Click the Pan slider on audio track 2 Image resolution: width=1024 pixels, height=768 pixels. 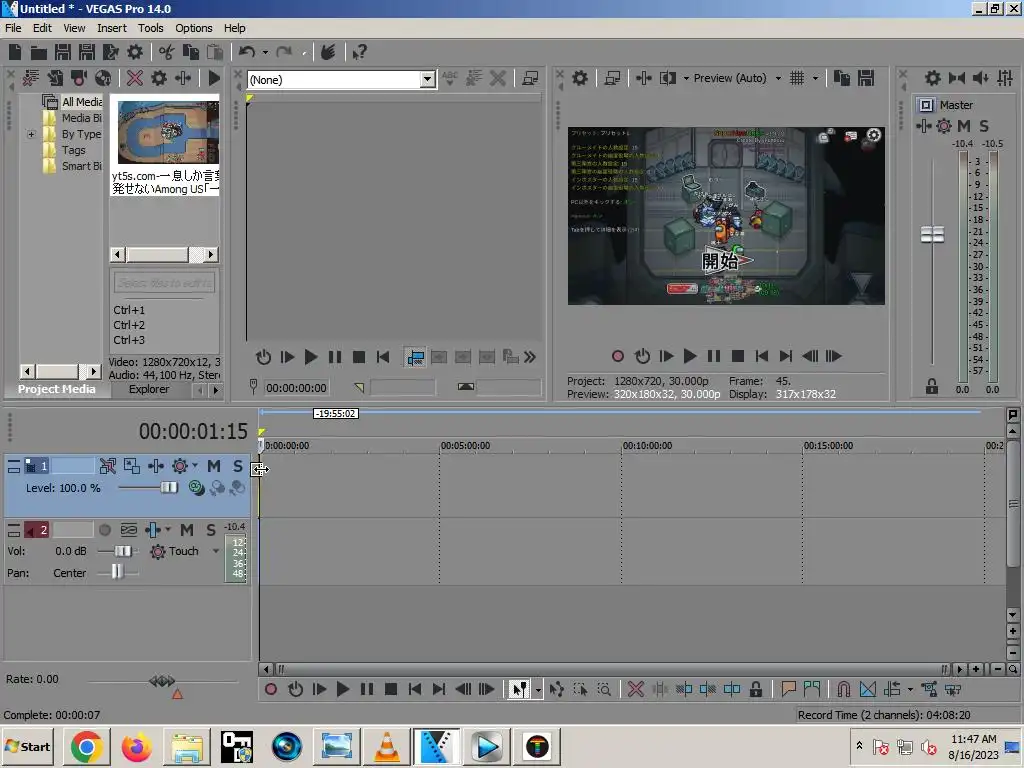118,573
